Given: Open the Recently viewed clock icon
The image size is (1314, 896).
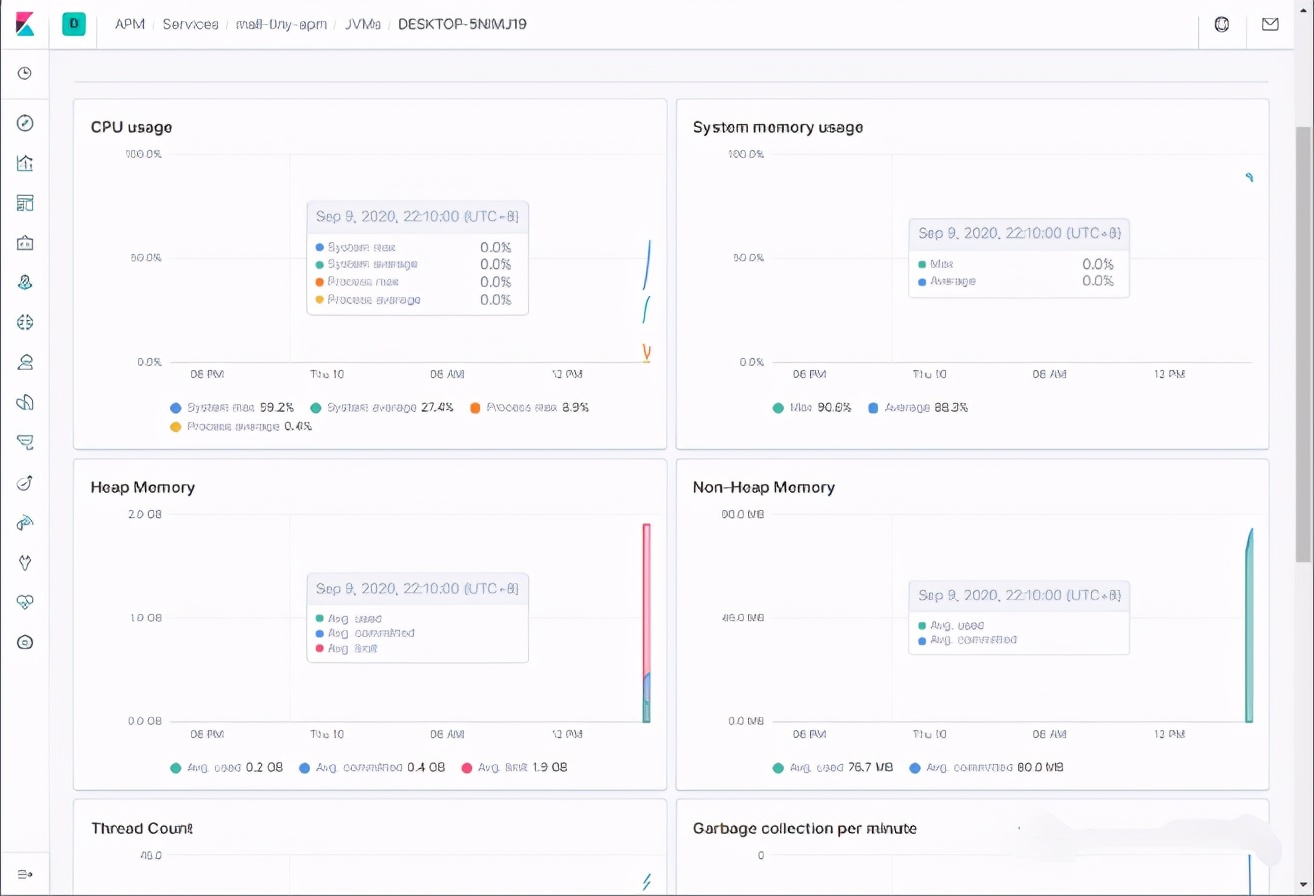Looking at the screenshot, I should pos(25,73).
